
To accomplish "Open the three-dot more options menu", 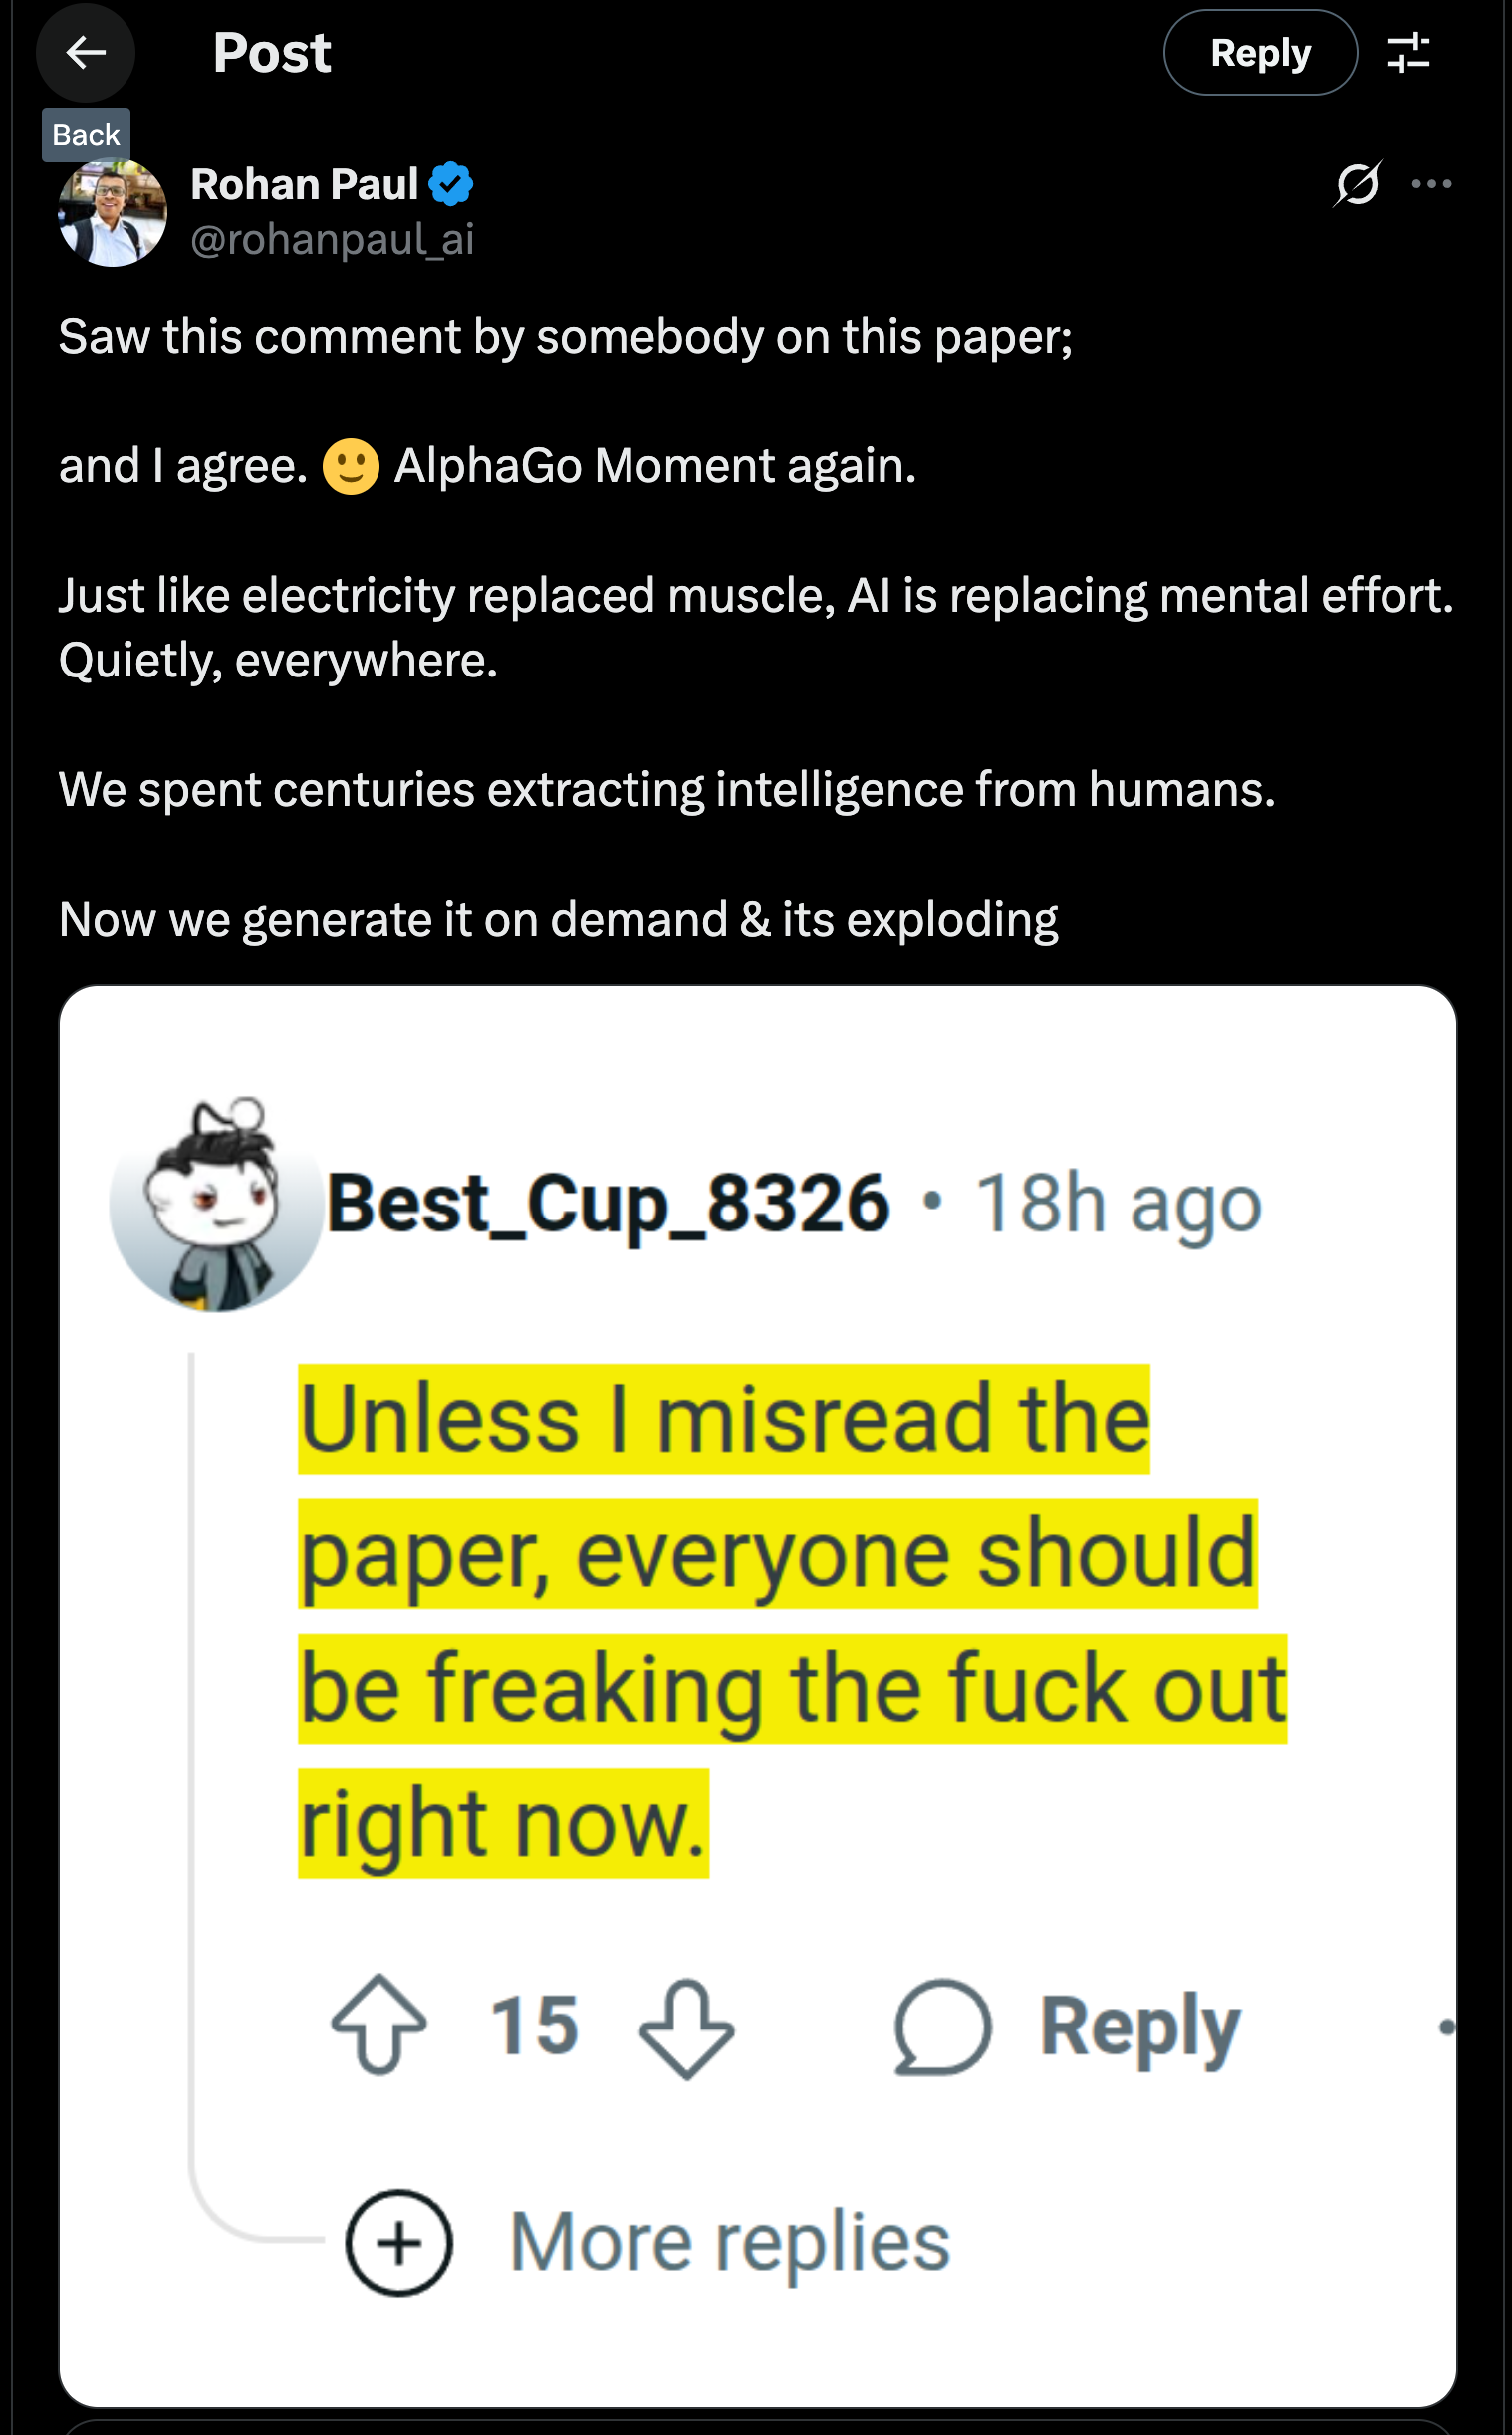I will click(1431, 184).
